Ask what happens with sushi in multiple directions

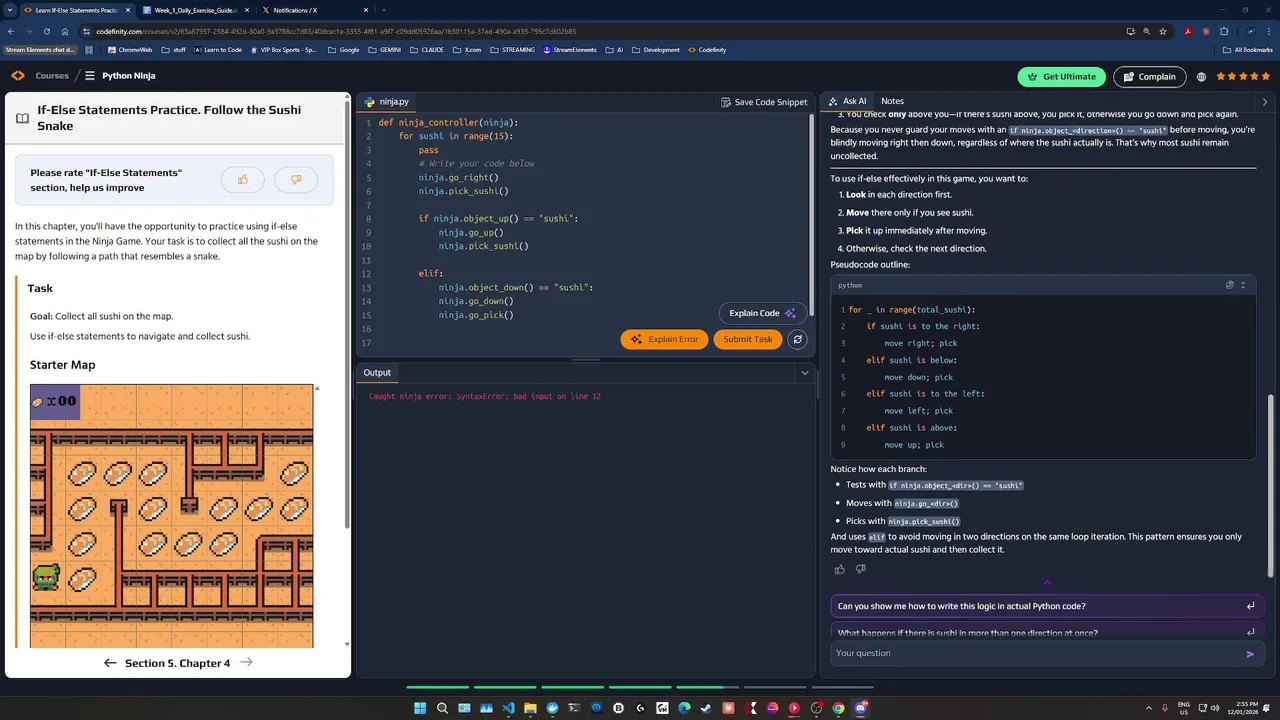(x=1047, y=631)
